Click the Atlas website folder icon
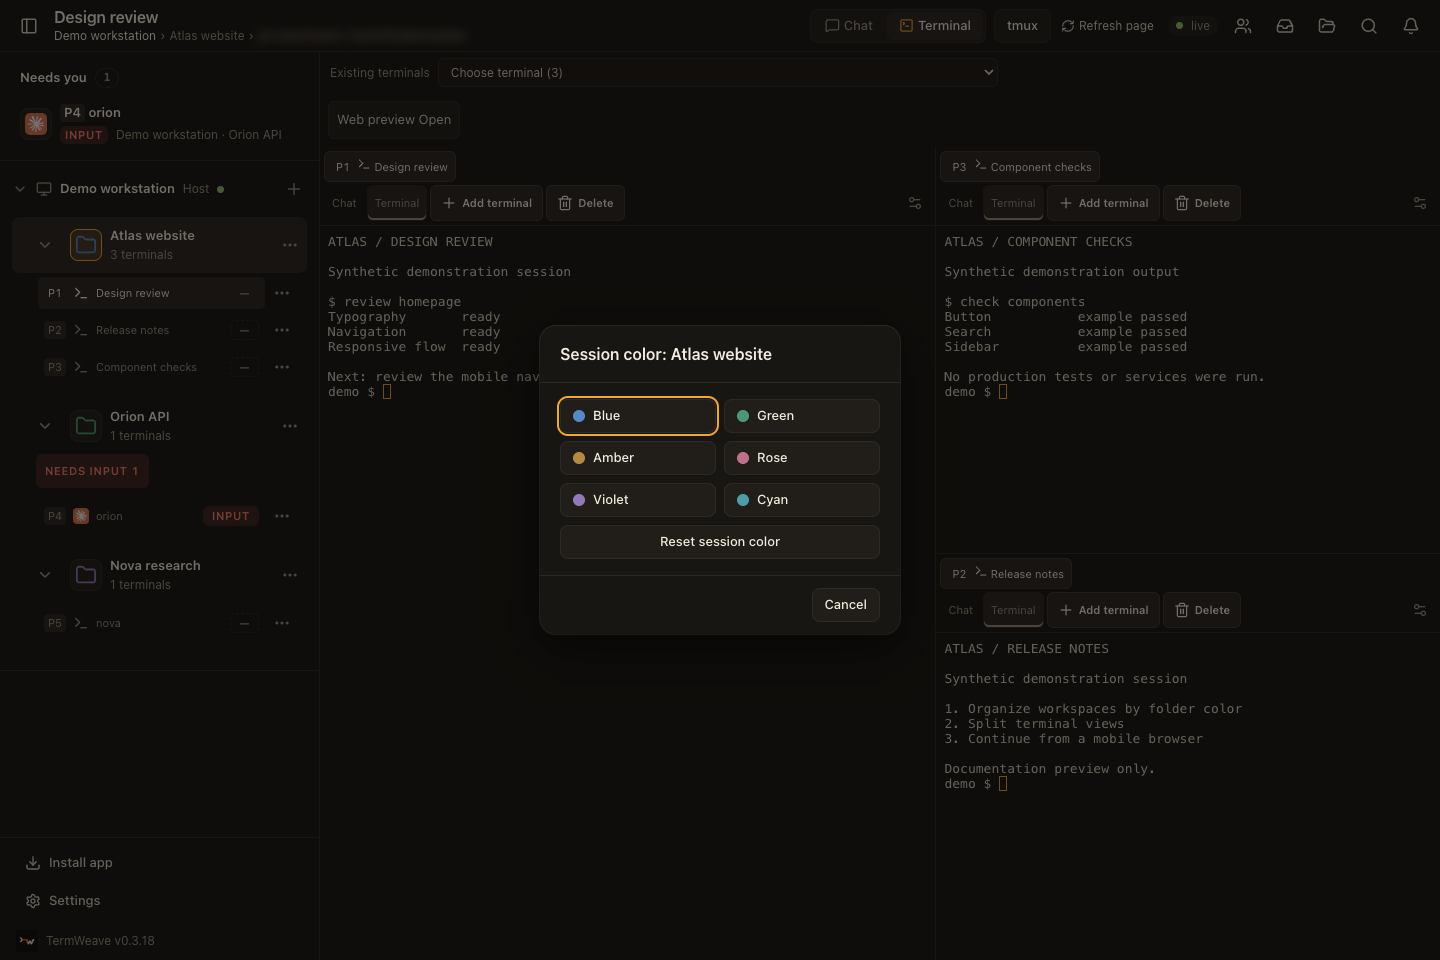The height and width of the screenshot is (960, 1440). tap(86, 245)
